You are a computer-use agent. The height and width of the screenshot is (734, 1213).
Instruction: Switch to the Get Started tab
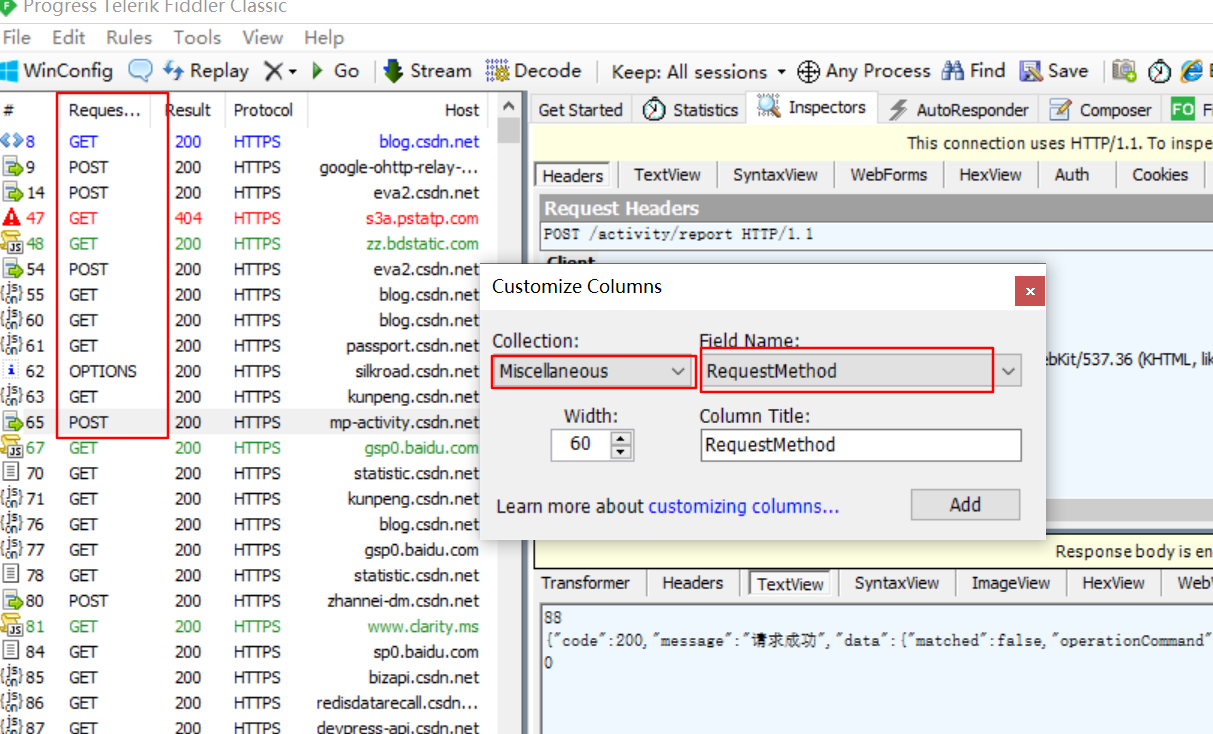pyautogui.click(x=580, y=110)
